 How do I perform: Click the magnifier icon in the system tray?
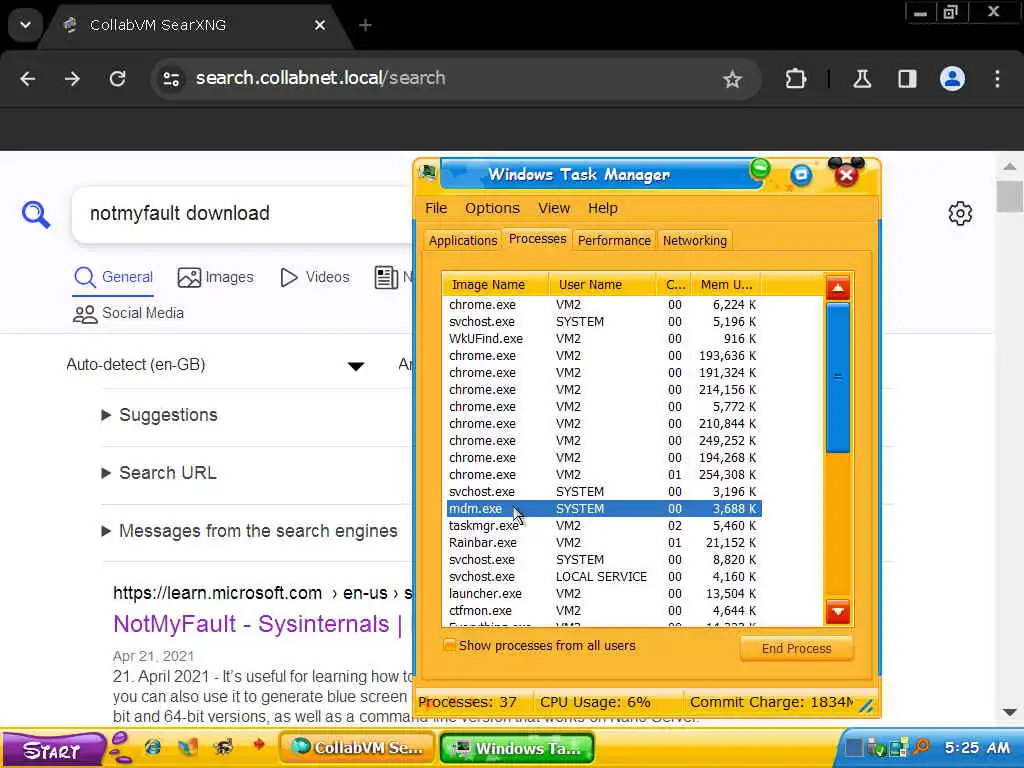[921, 746]
